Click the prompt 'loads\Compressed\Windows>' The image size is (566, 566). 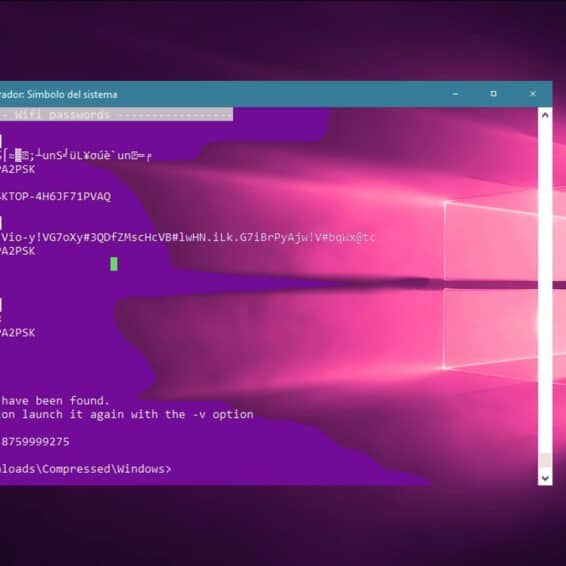pyautogui.click(x=86, y=469)
